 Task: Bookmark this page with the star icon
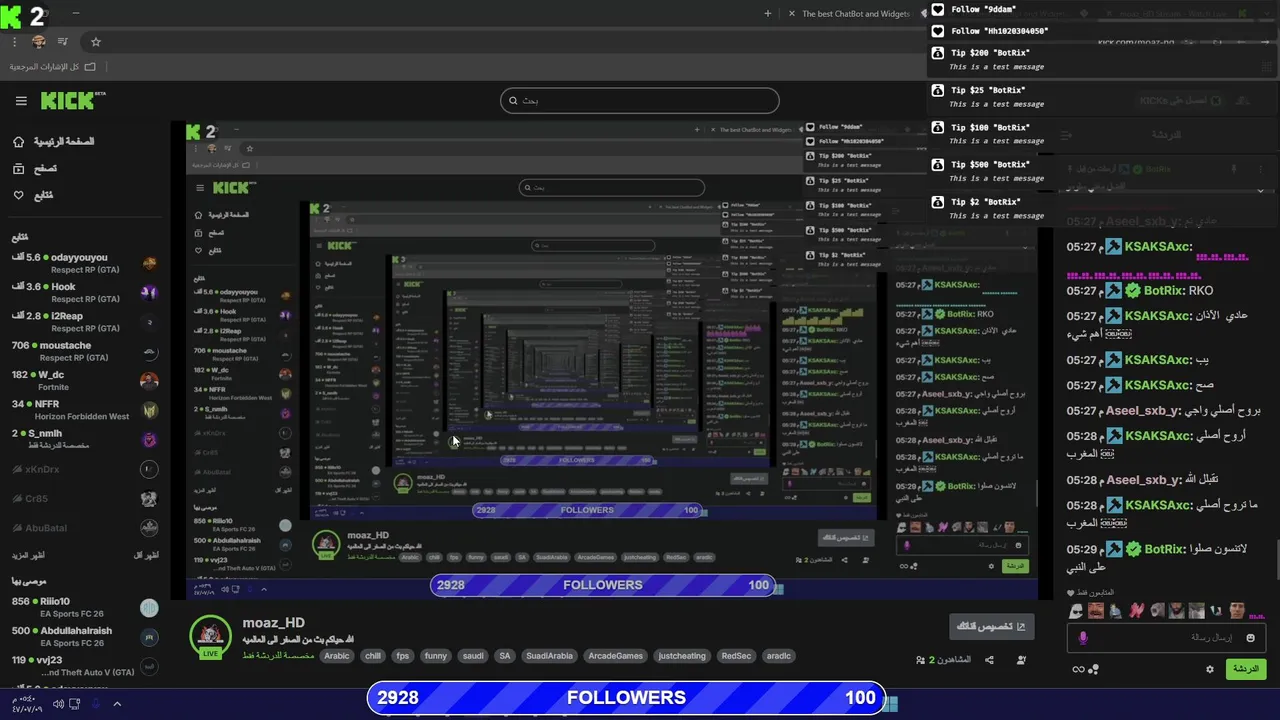coord(96,42)
